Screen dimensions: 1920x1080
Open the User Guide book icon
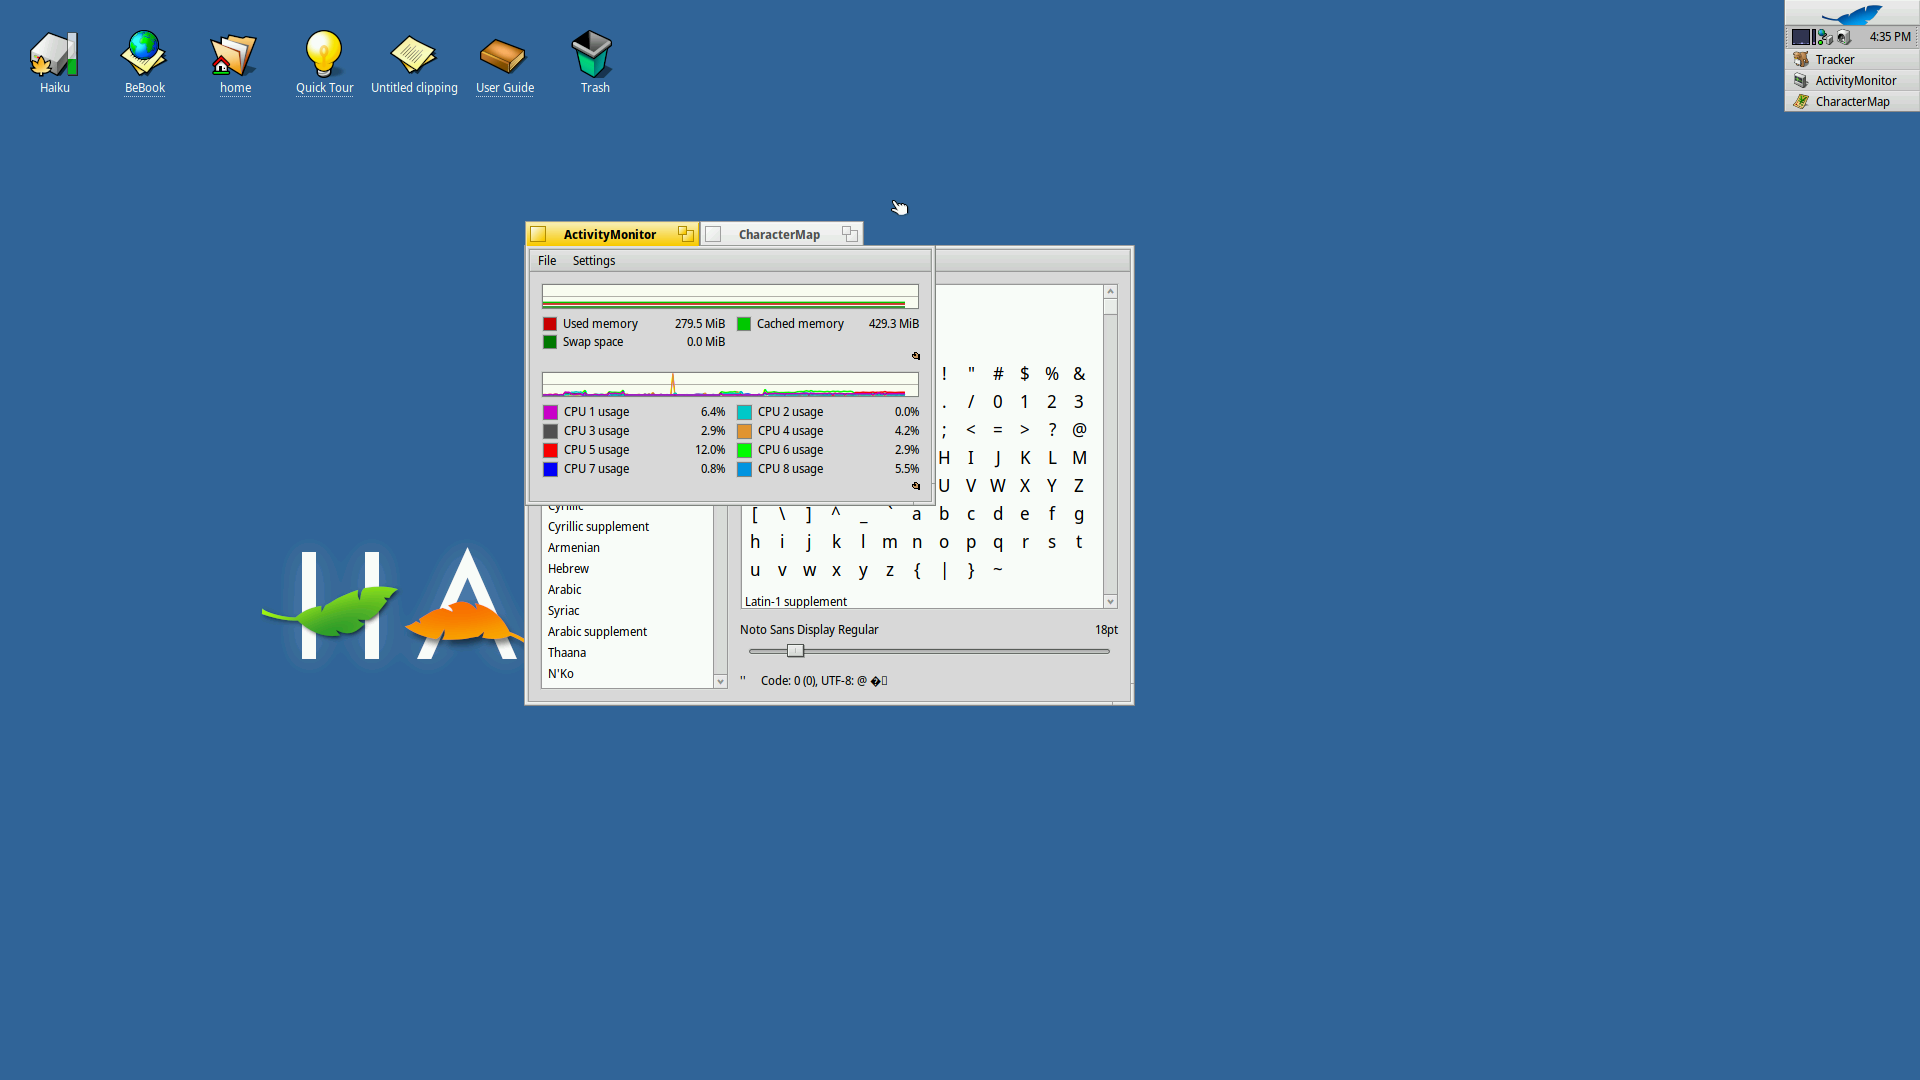pyautogui.click(x=503, y=55)
